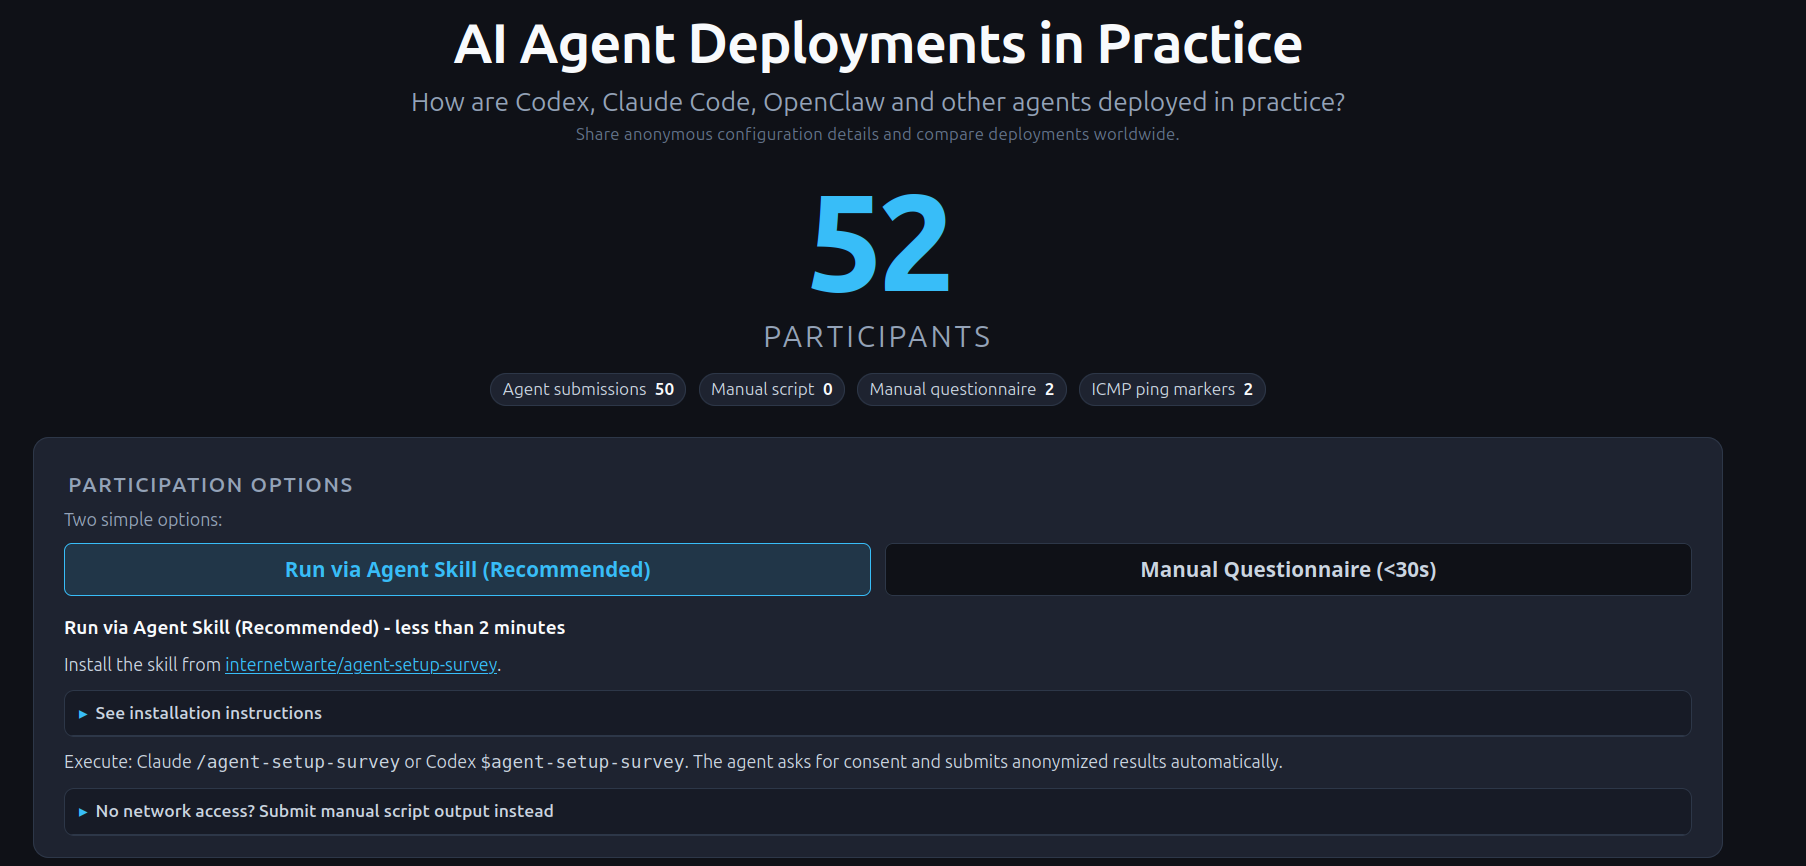Click the ICMP ping markers 2 badge
Viewport: 1806px width, 866px height.
coord(1172,389)
